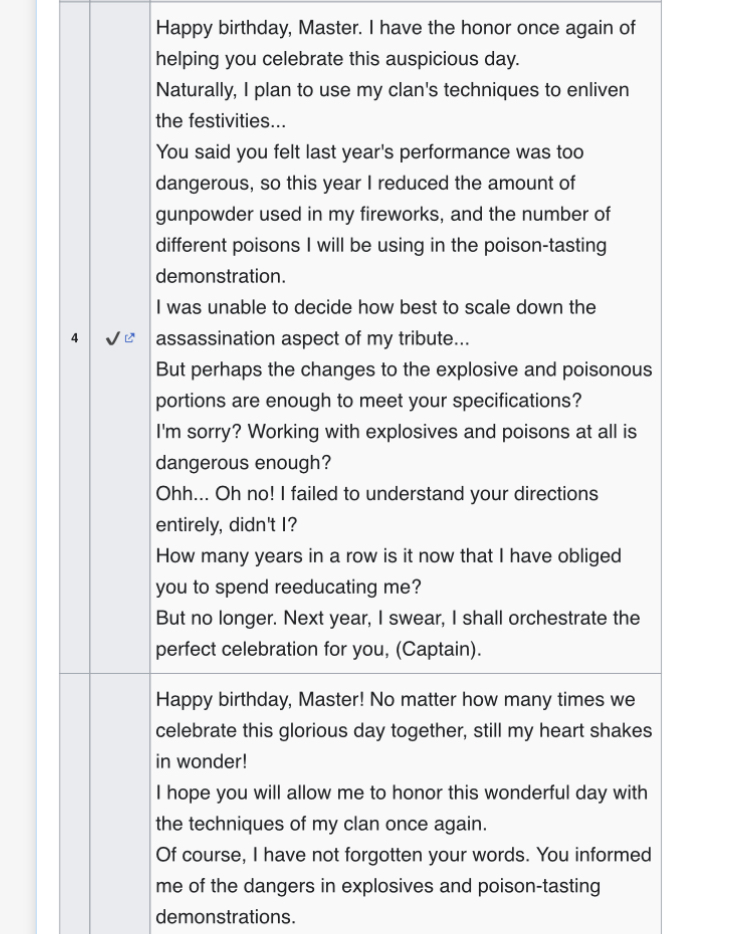Click the line 'I hope you will allow me to honor'
750x934 pixels.
(x=401, y=793)
